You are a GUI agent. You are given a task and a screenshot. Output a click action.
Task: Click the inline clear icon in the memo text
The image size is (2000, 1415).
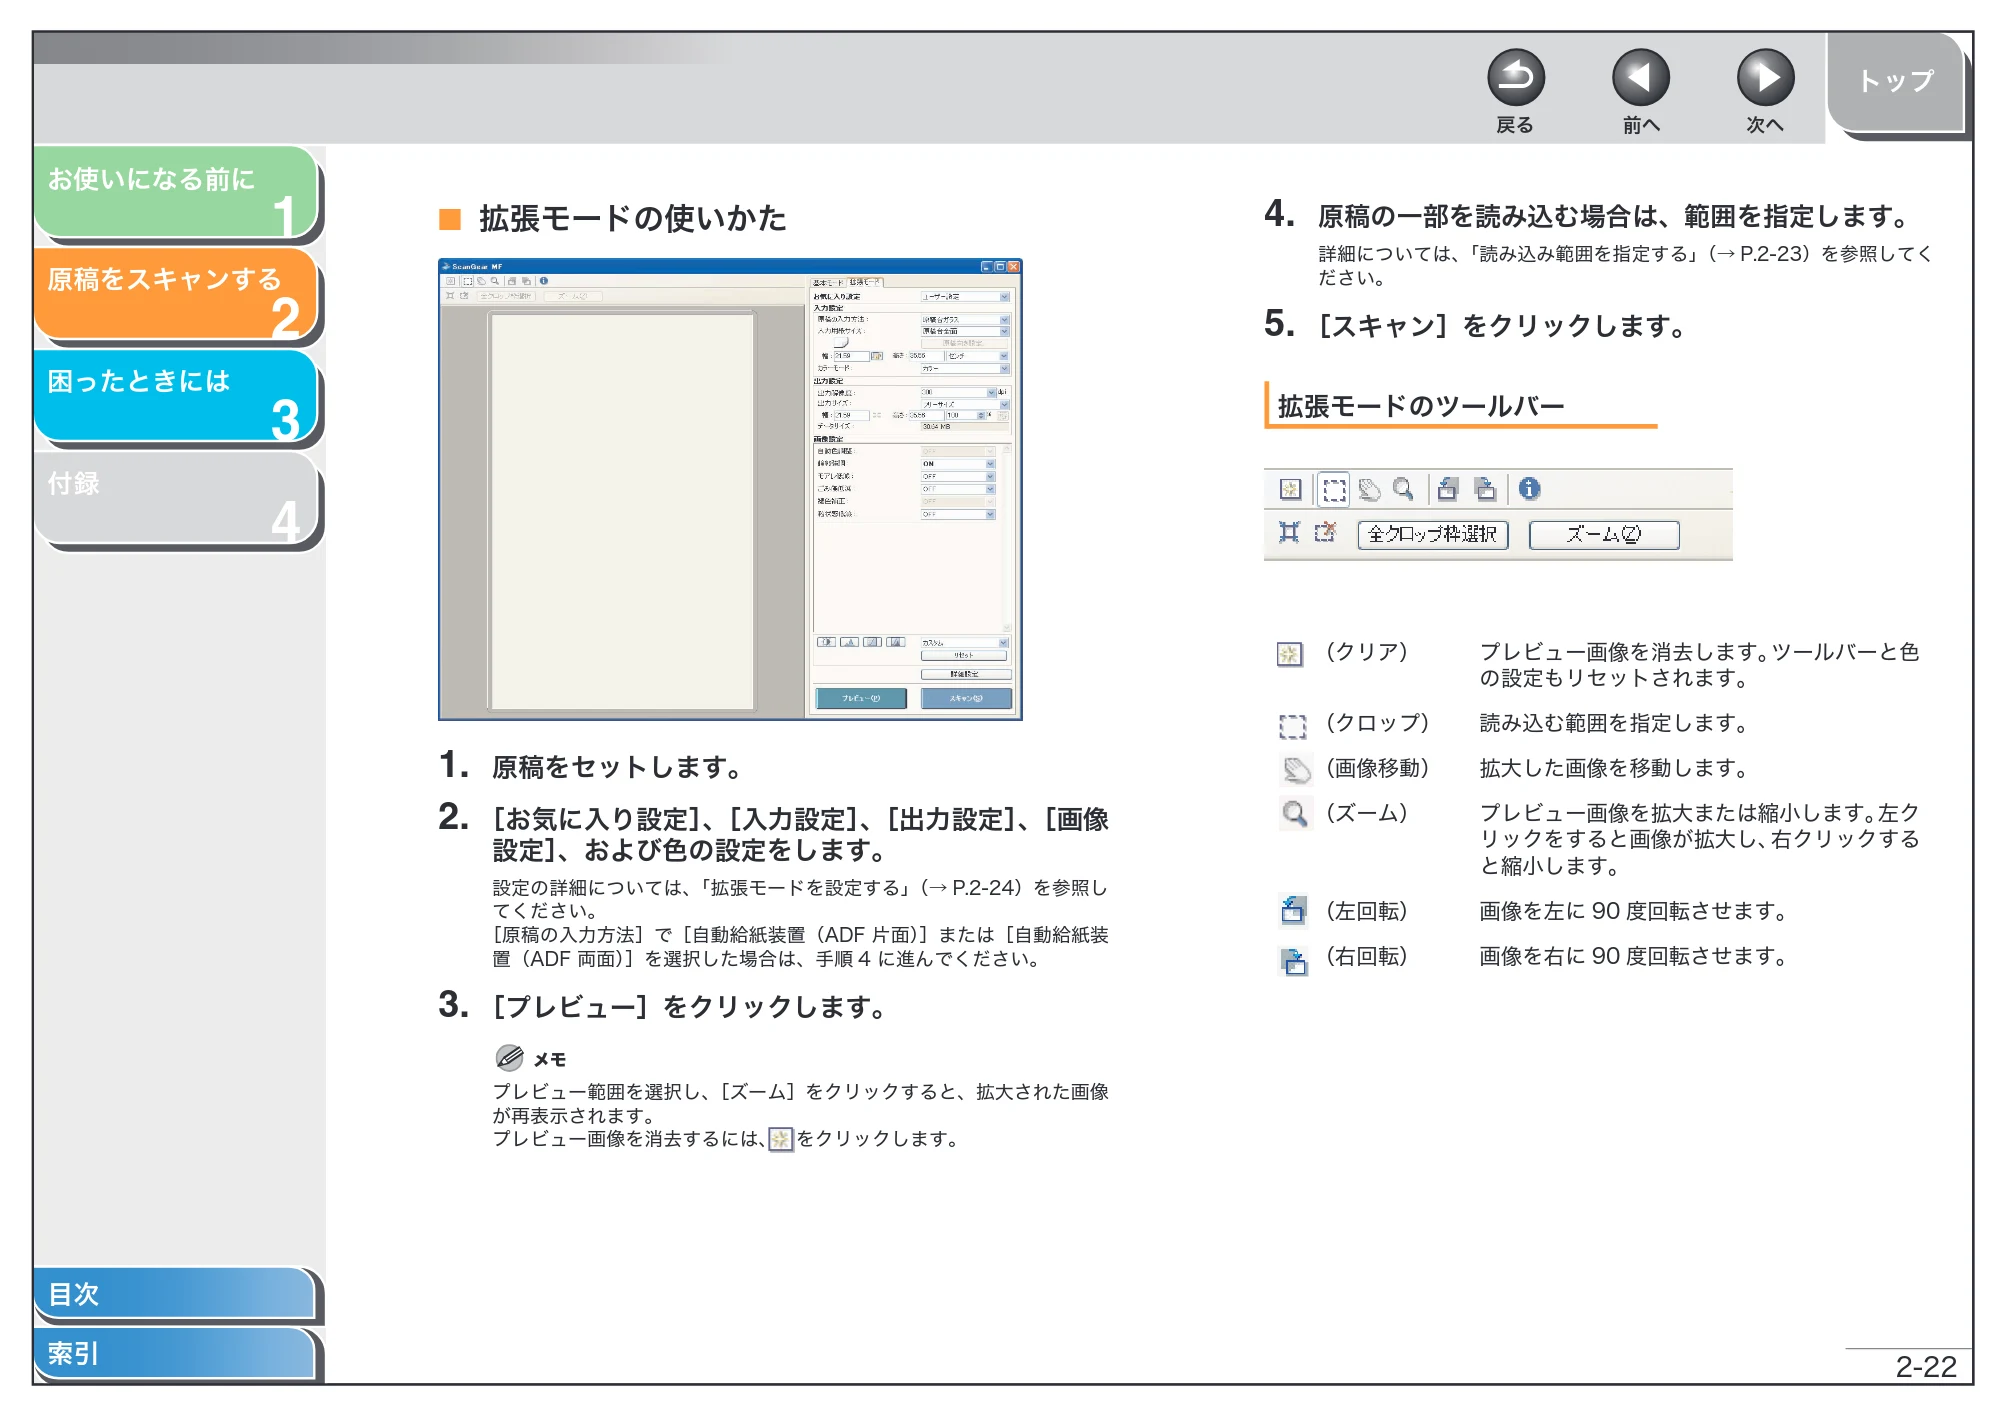click(780, 1139)
